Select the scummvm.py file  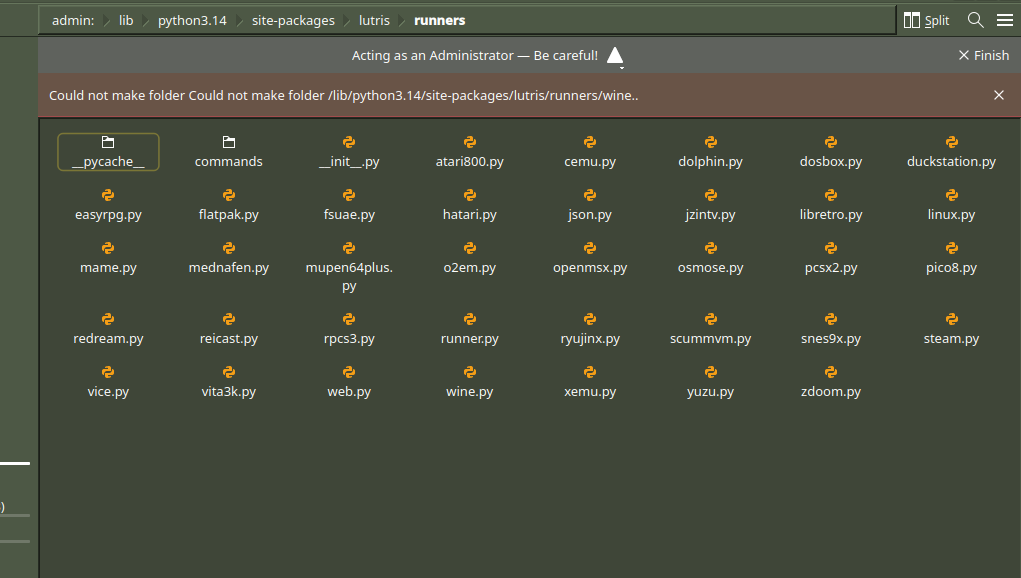pyautogui.click(x=710, y=329)
